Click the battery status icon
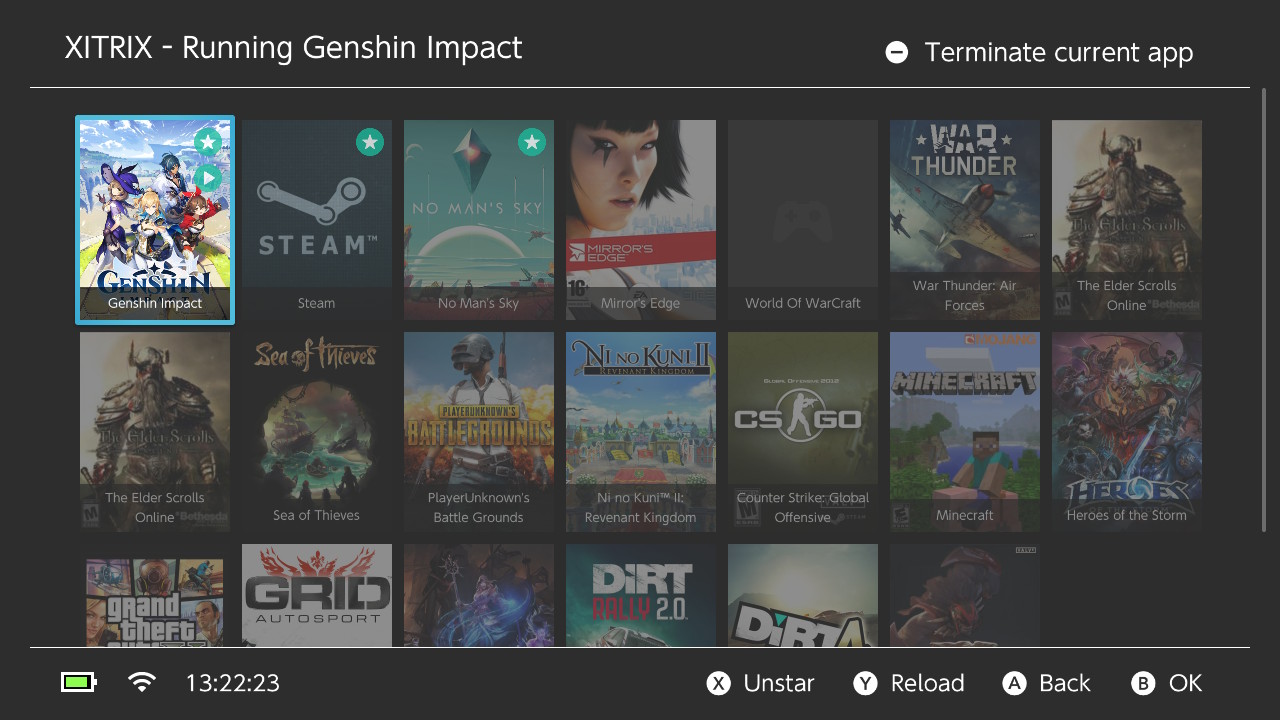The image size is (1280, 720). 79,683
